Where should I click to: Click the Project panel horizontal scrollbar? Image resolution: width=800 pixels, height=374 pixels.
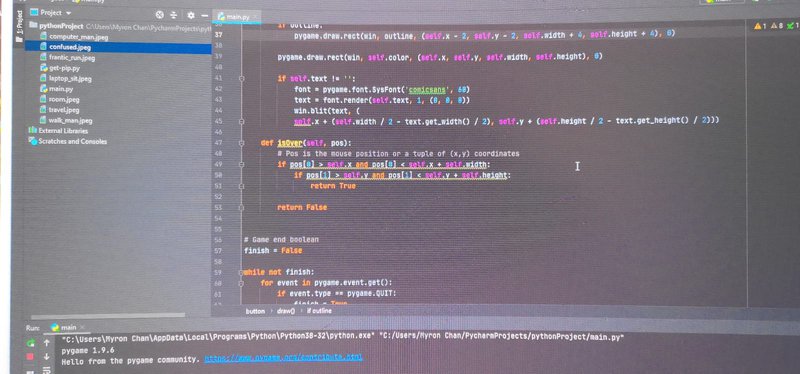coord(107,316)
